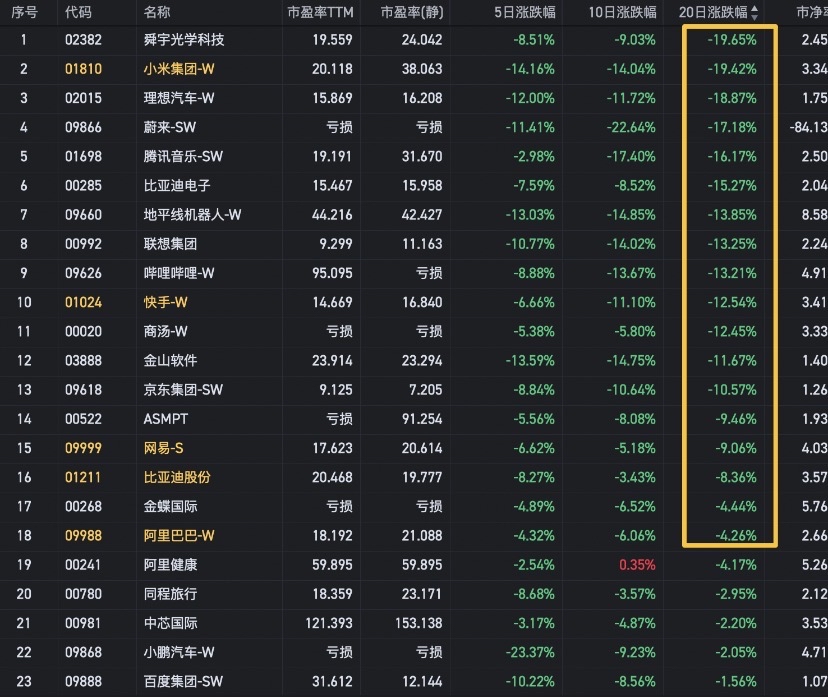Select stock 联想集团
Viewport: 828px width, 697px height.
[170, 244]
